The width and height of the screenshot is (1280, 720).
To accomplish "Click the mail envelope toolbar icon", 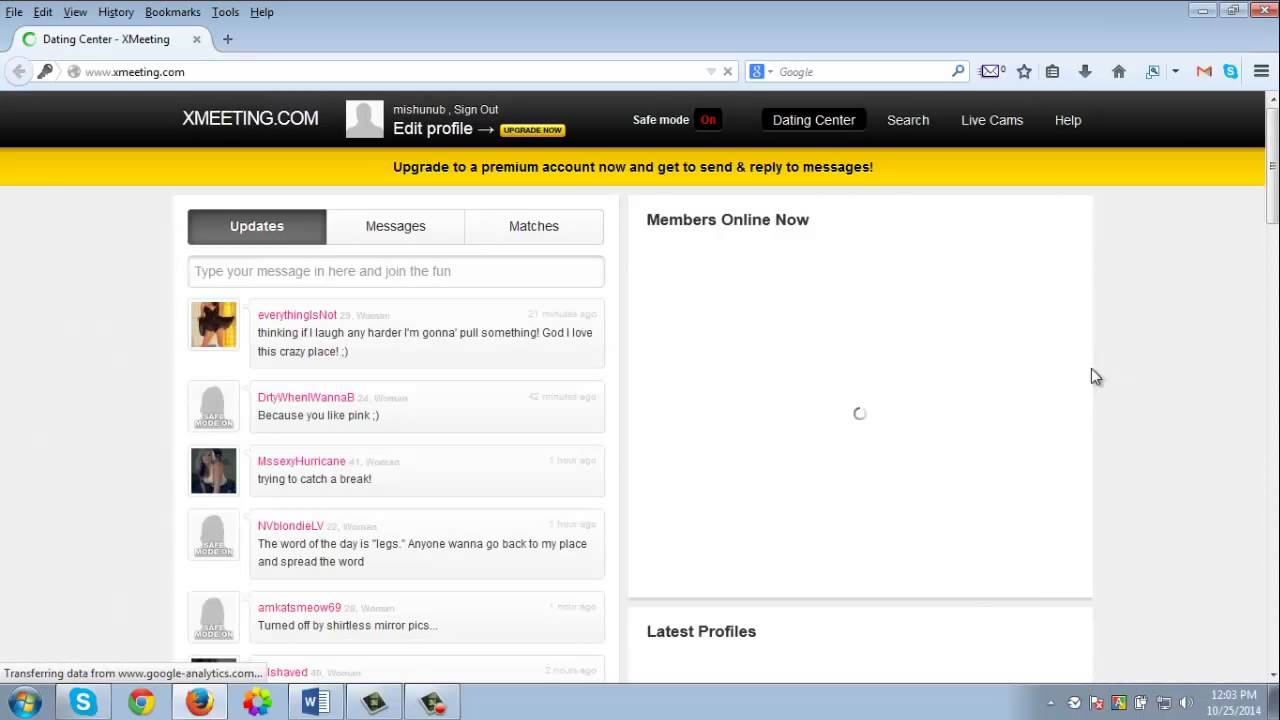I will point(992,72).
